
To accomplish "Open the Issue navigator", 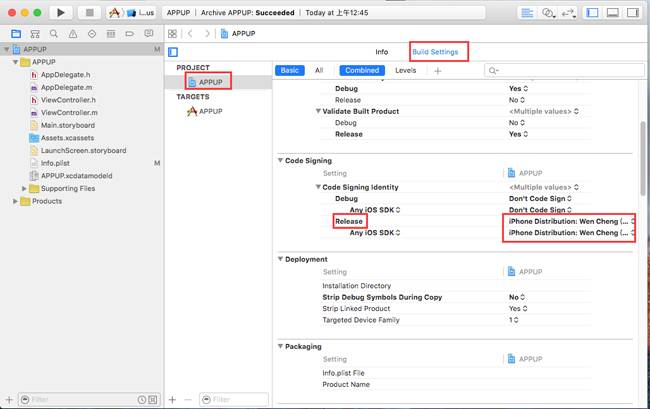I will [73, 34].
